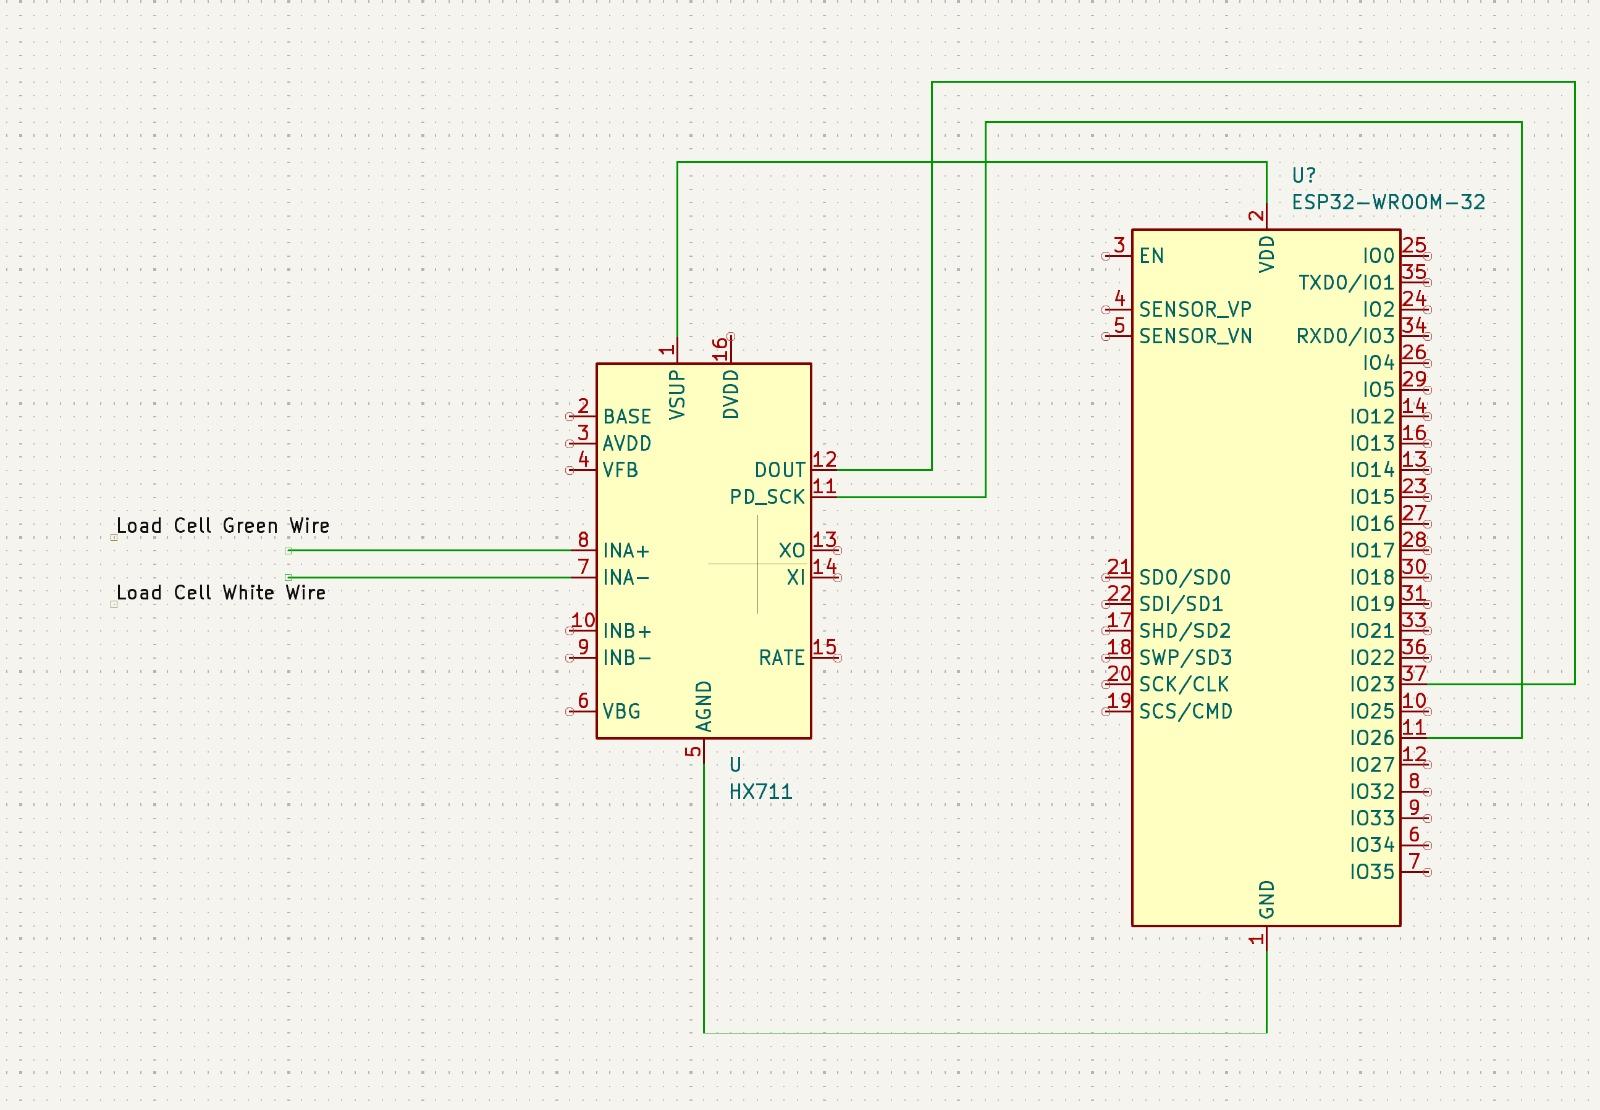Select the 'U?' reference above the ESP32

point(1304,176)
